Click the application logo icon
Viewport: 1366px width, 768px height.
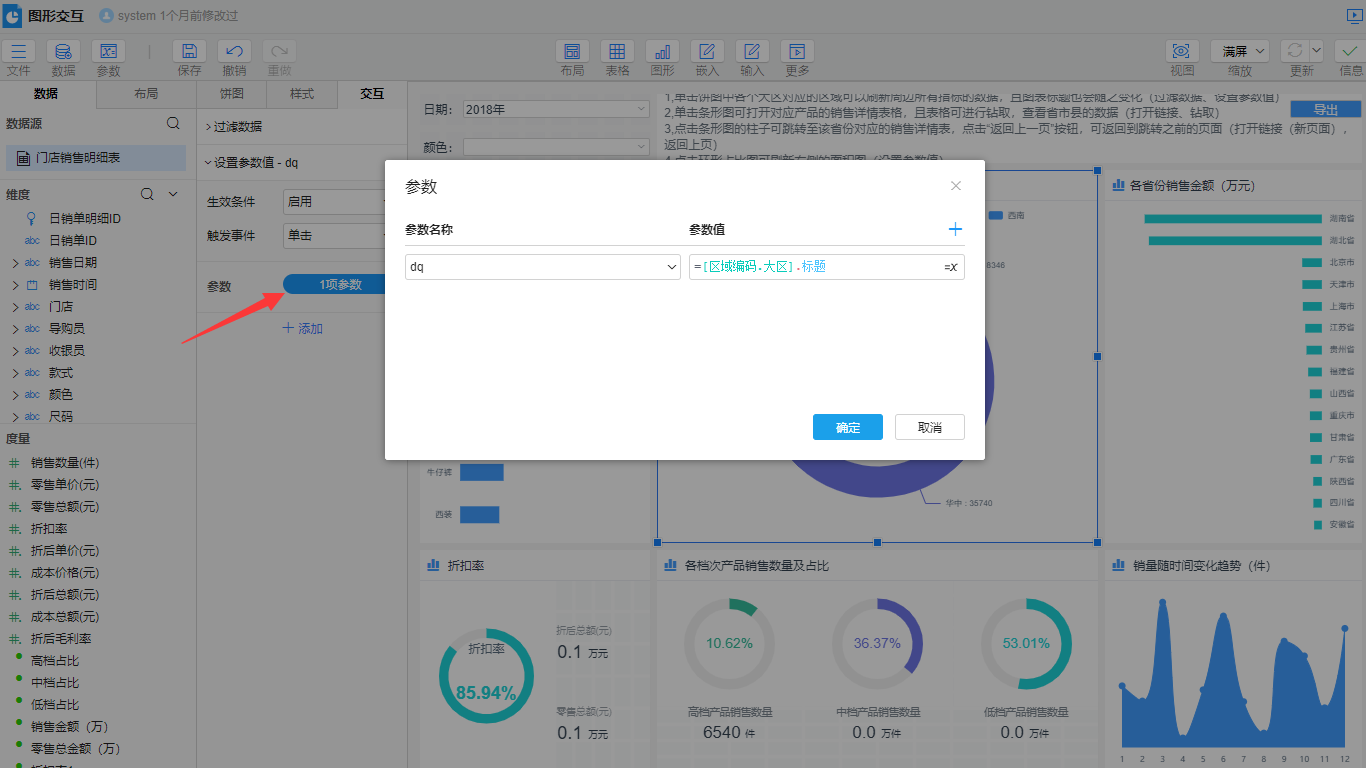click(12, 16)
